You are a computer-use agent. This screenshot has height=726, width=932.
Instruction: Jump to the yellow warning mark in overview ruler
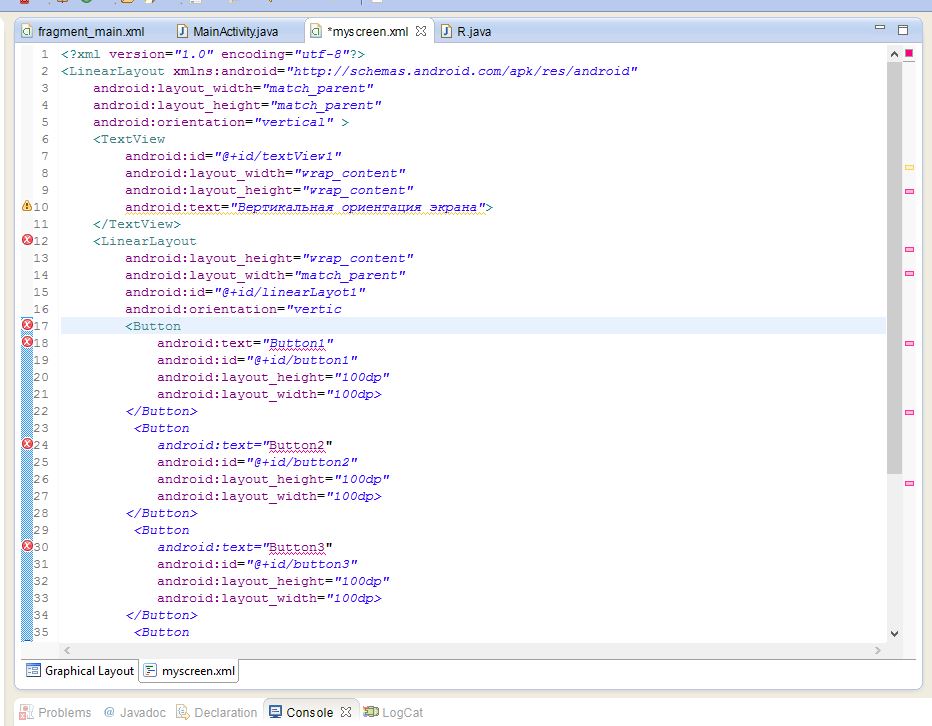pos(909,168)
